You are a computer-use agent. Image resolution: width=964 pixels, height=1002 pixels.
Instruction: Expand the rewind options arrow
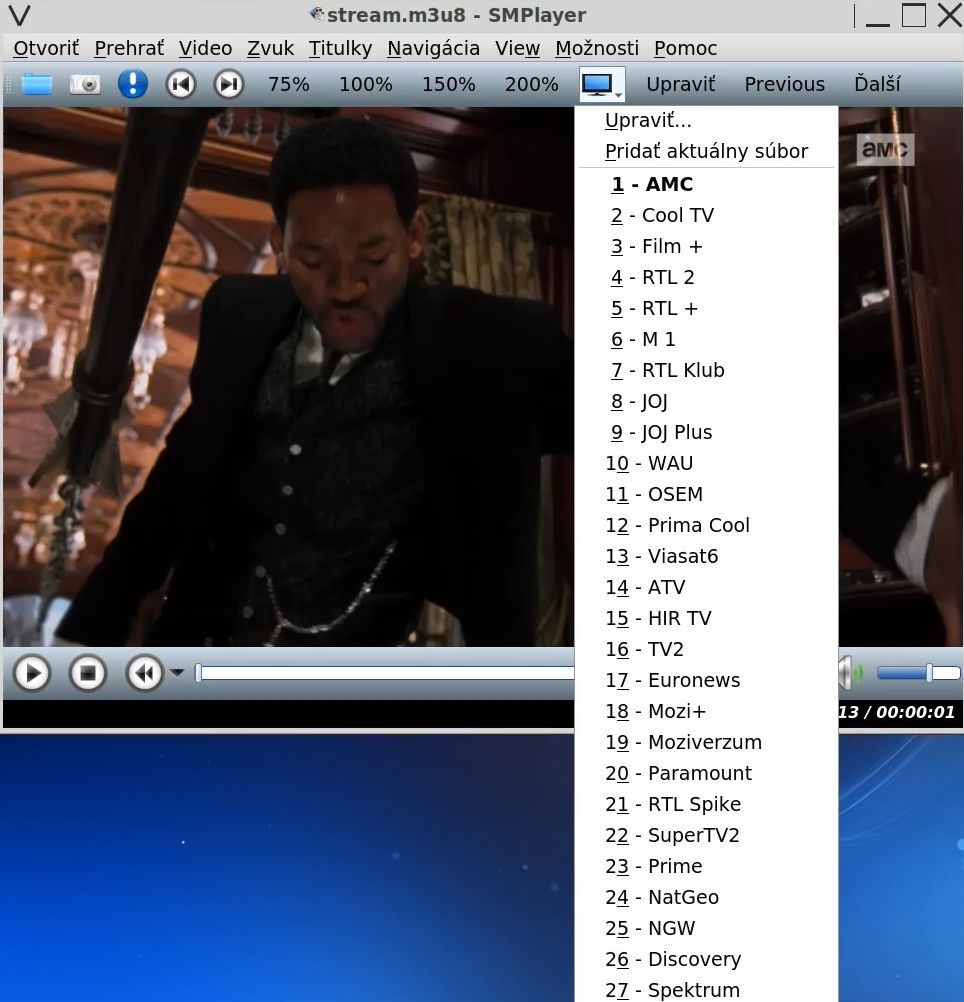coord(177,674)
